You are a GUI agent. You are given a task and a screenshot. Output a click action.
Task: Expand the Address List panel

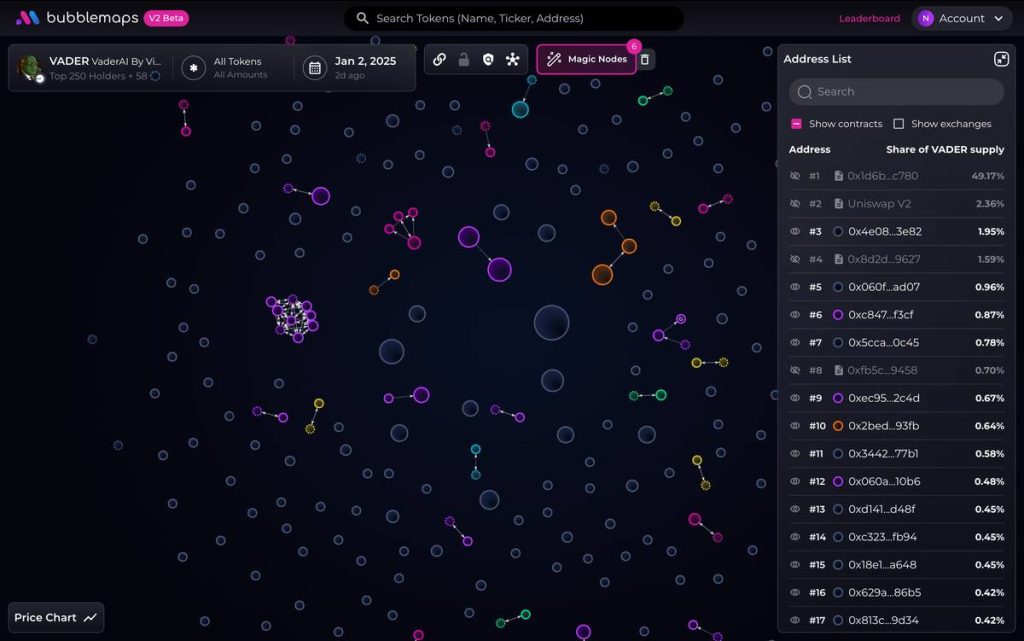(x=1001, y=59)
